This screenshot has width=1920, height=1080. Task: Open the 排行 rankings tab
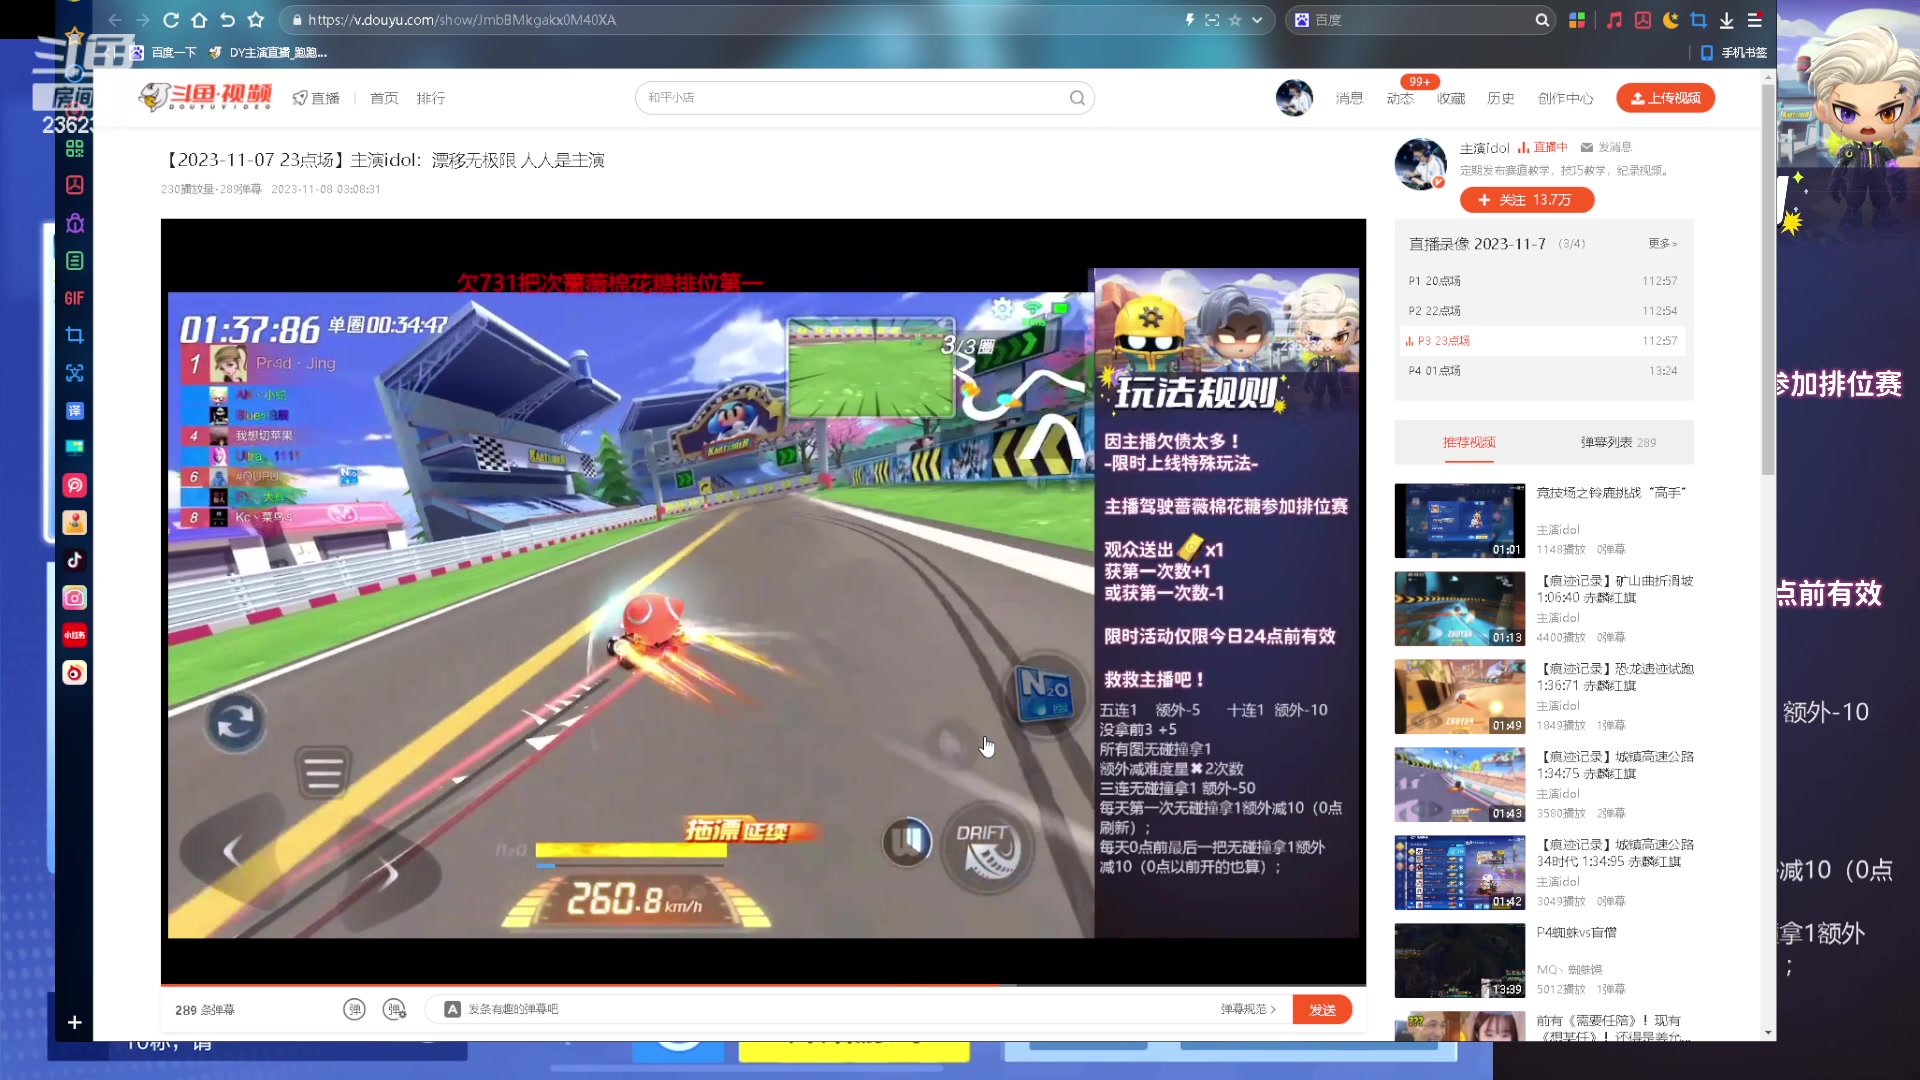[431, 98]
